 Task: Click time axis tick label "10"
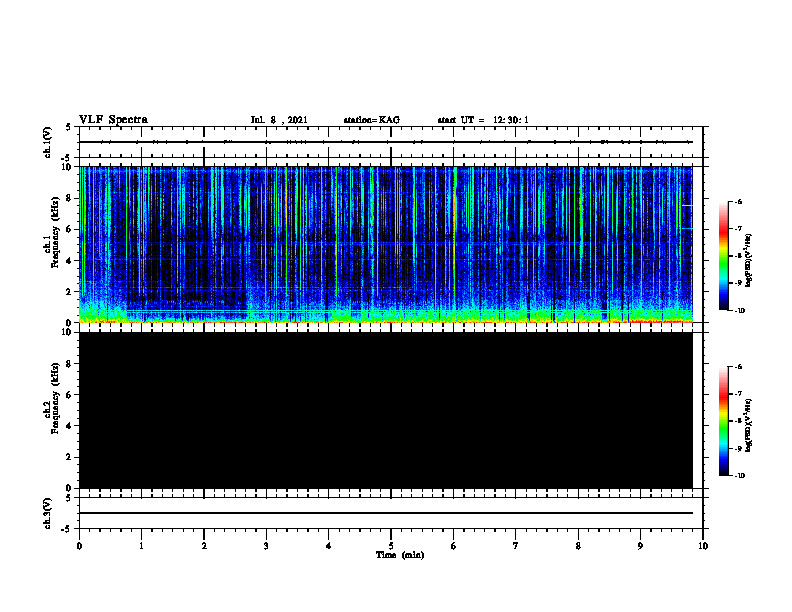click(x=703, y=546)
